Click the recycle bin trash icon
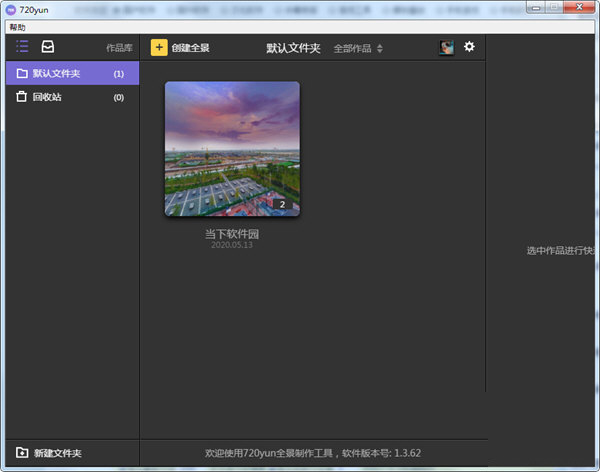 coord(21,96)
